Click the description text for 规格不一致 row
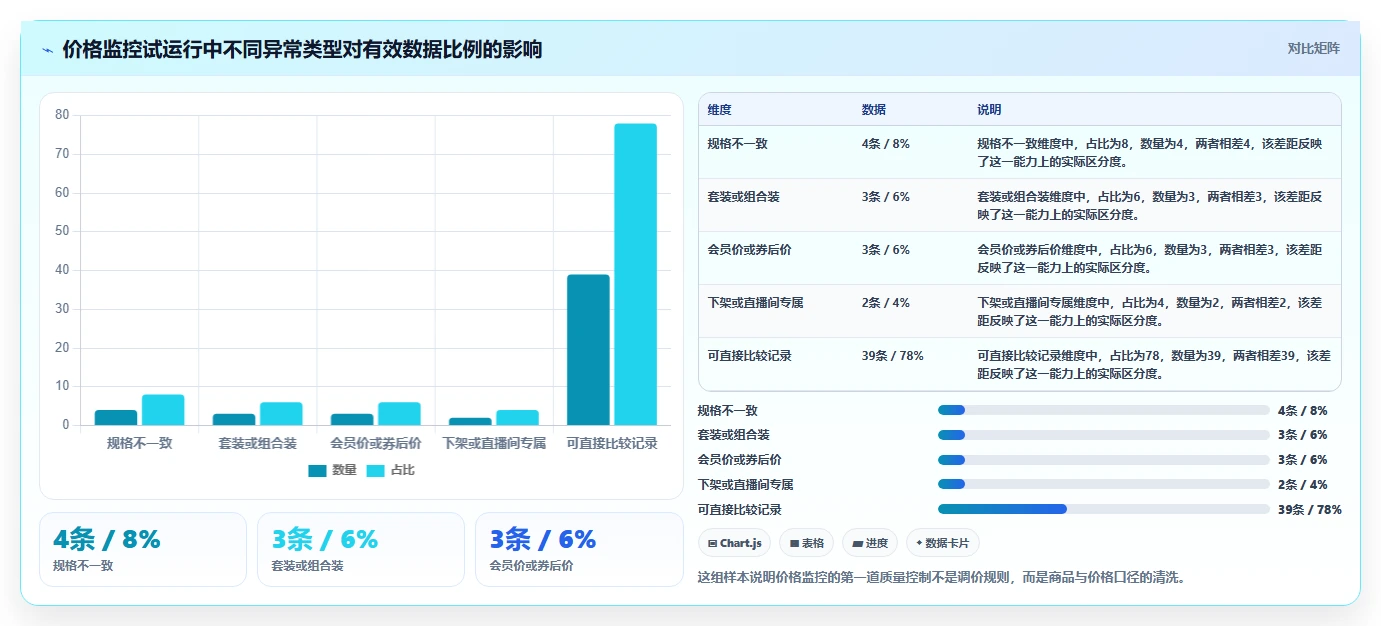The height and width of the screenshot is (626, 1381). click(1150, 152)
